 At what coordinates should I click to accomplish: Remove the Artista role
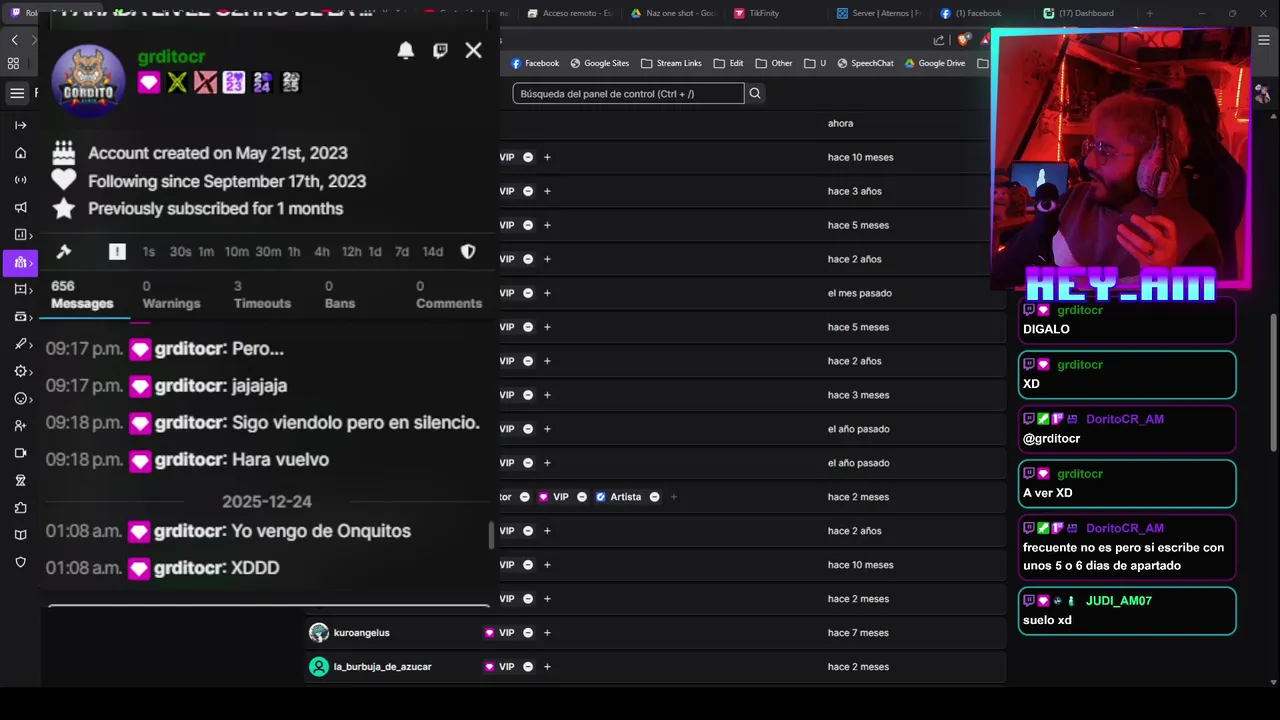click(x=655, y=497)
